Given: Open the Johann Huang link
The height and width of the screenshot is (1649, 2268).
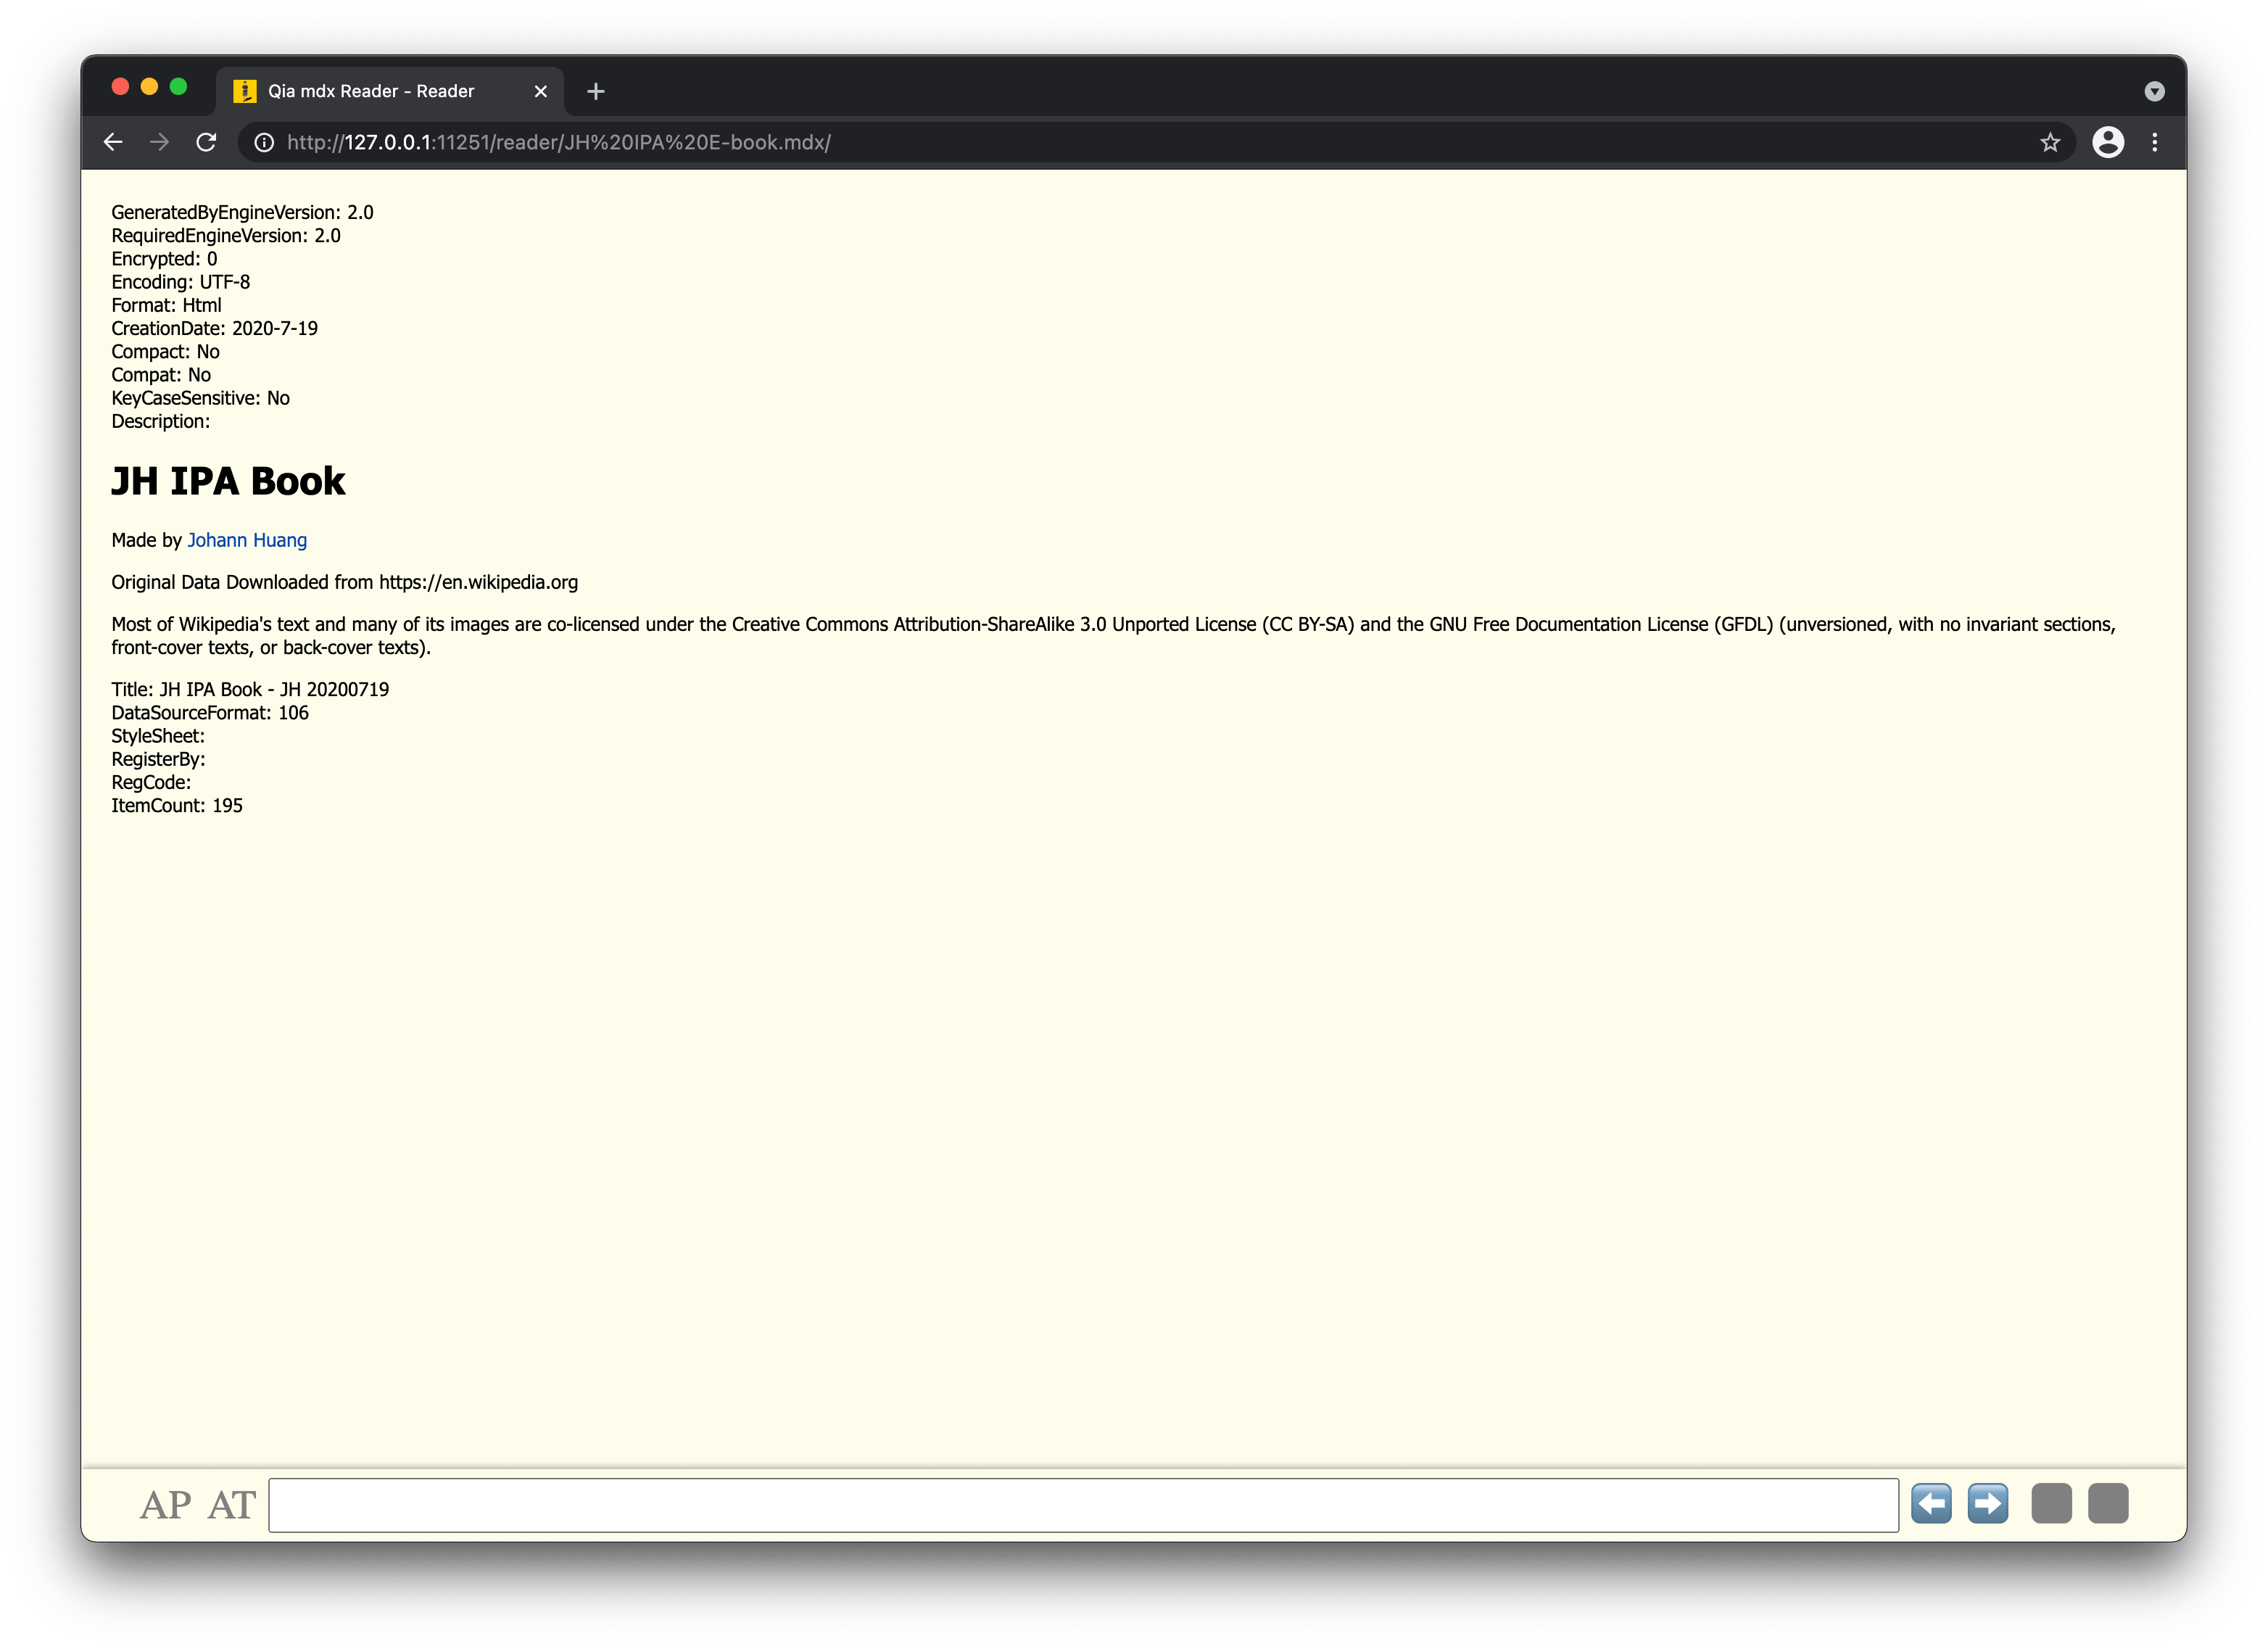Looking at the screenshot, I should pyautogui.click(x=247, y=540).
